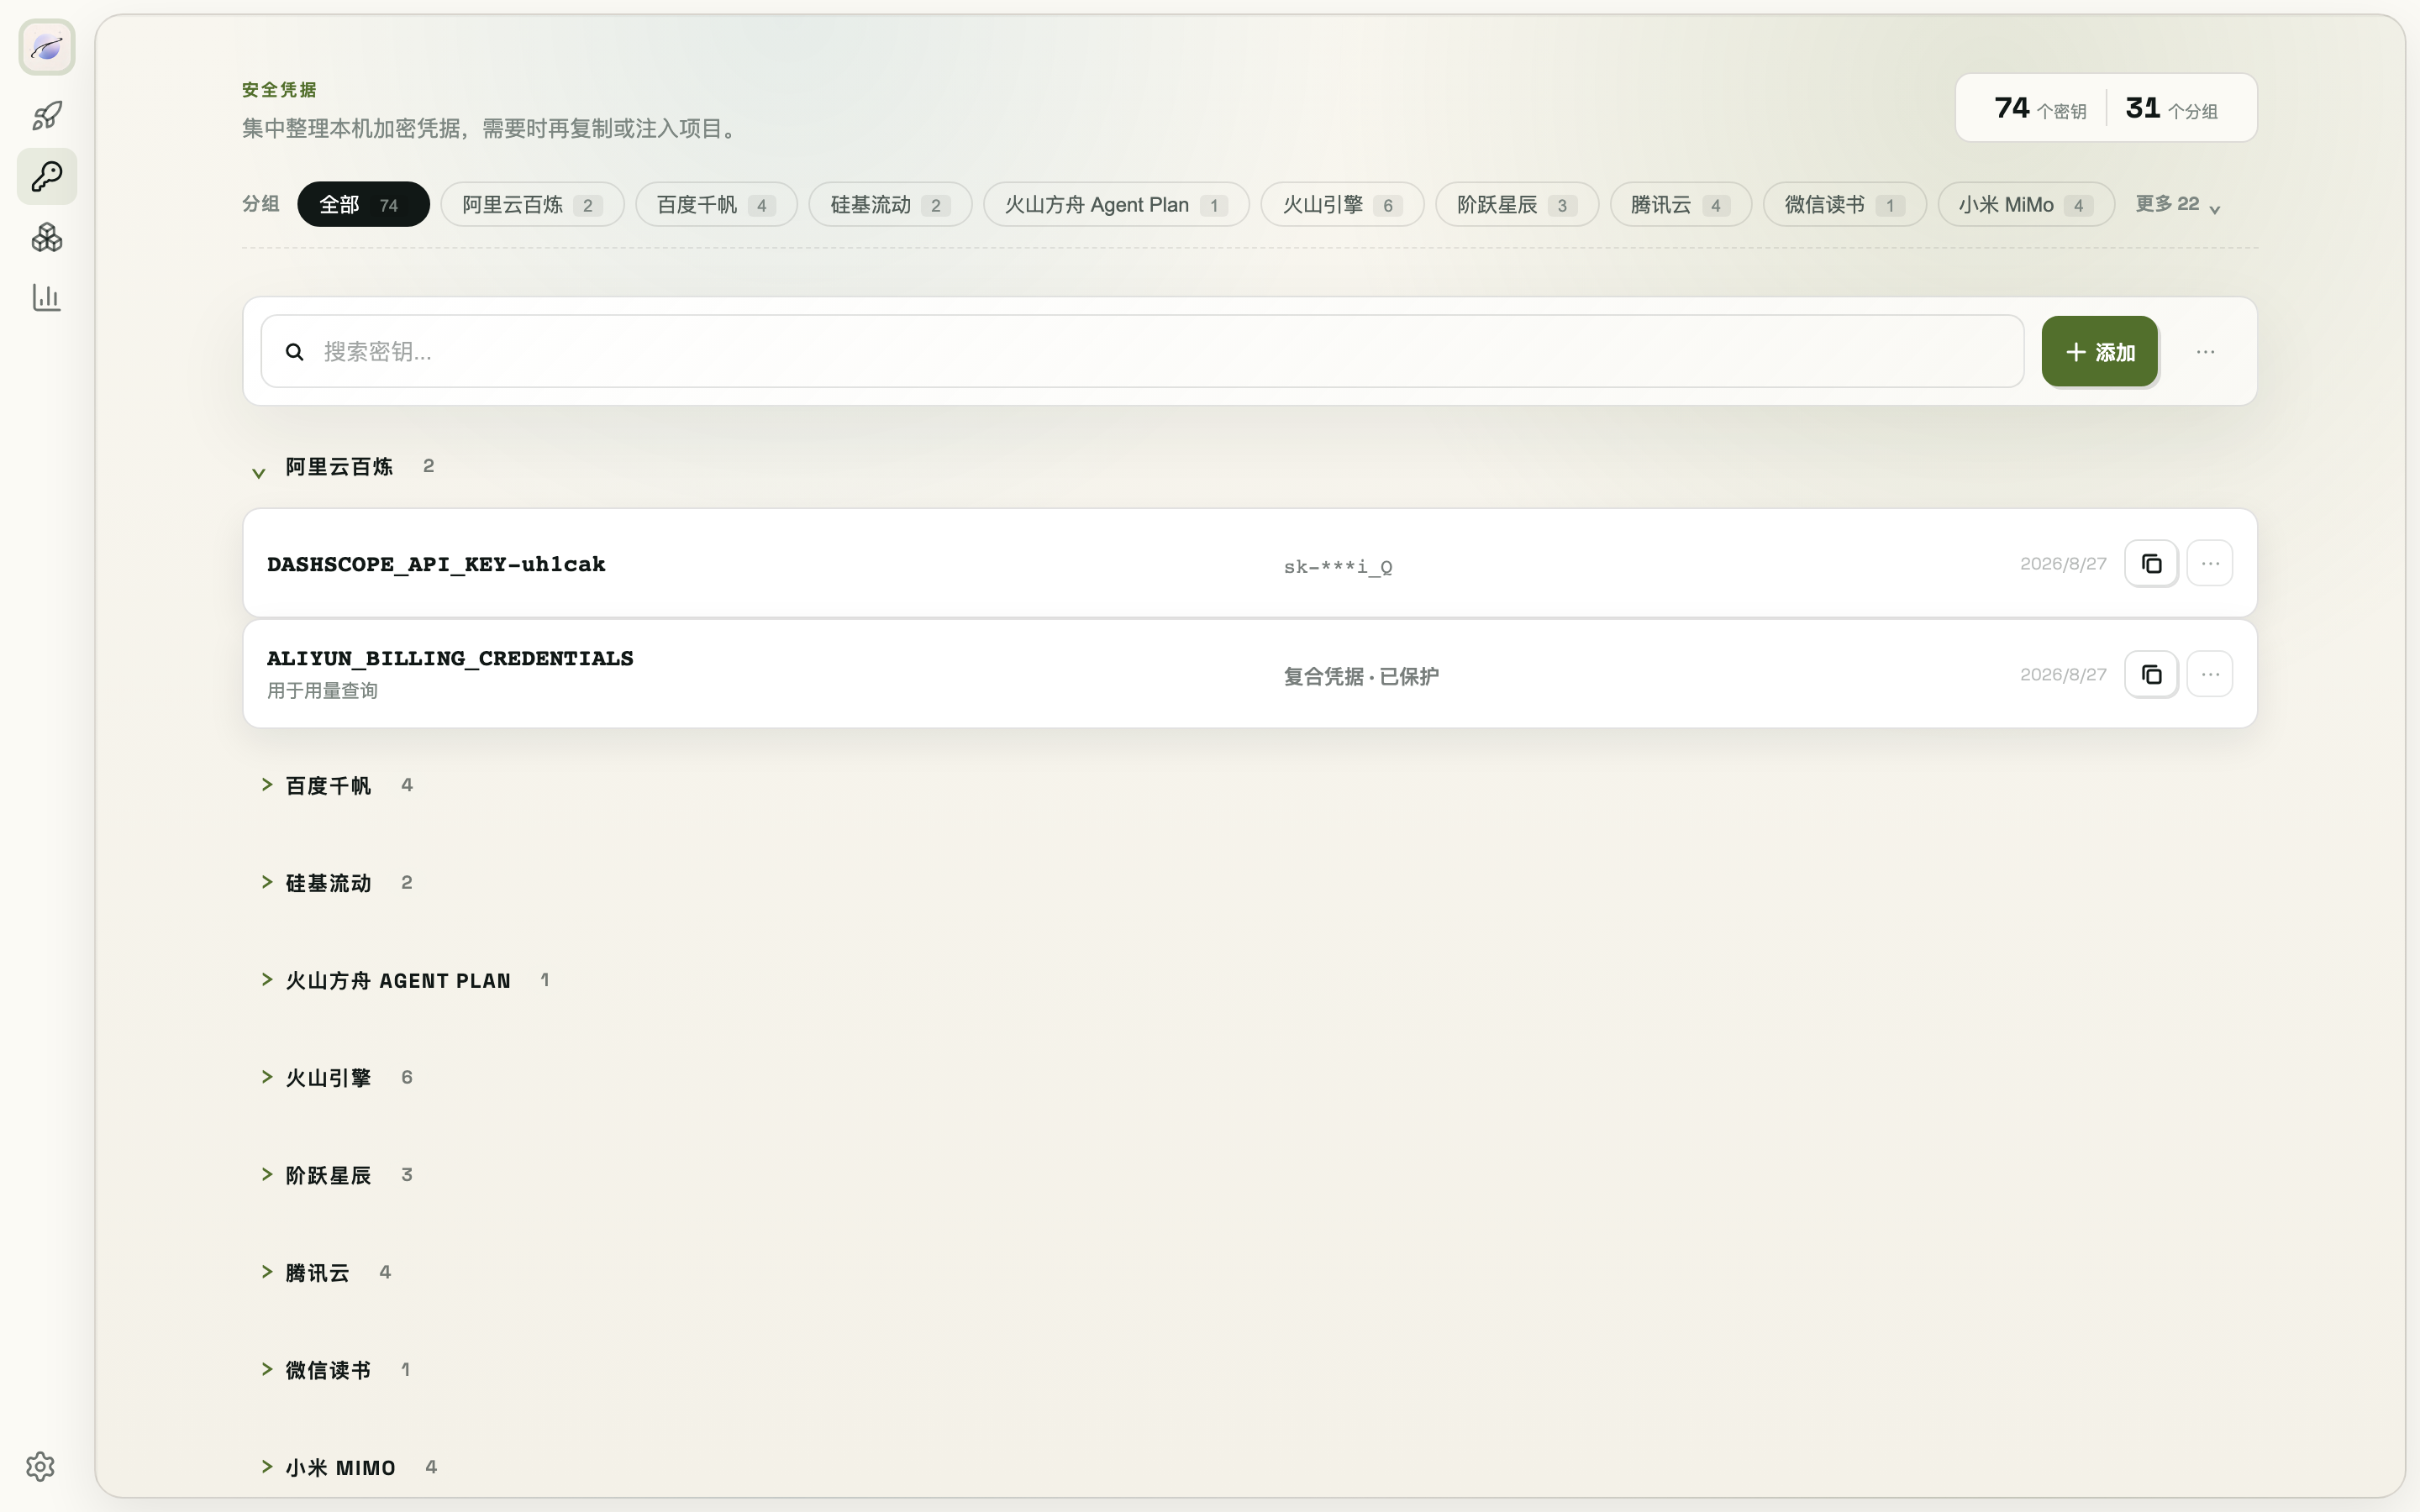Screen dimensions: 2420x1512
Task: Click the ALIYUN_BILLING row date 2026/8/27
Action: coord(2063,675)
